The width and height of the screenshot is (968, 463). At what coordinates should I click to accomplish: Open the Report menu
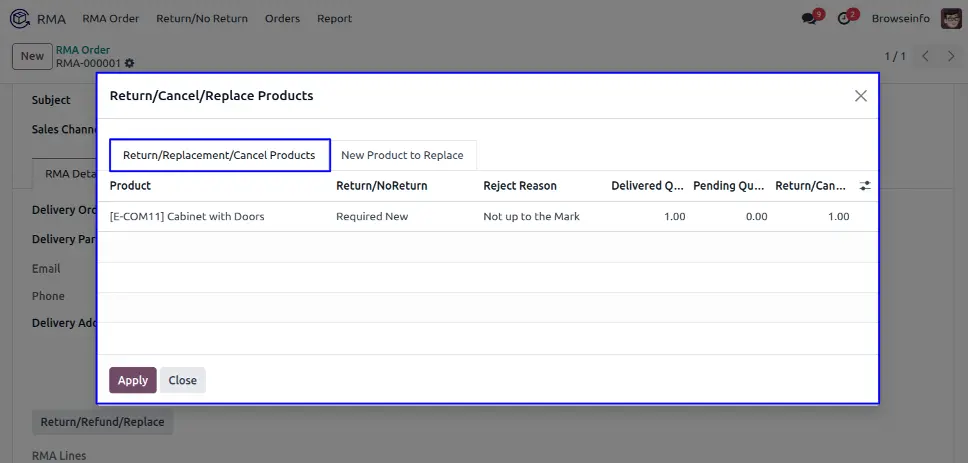tap(334, 18)
